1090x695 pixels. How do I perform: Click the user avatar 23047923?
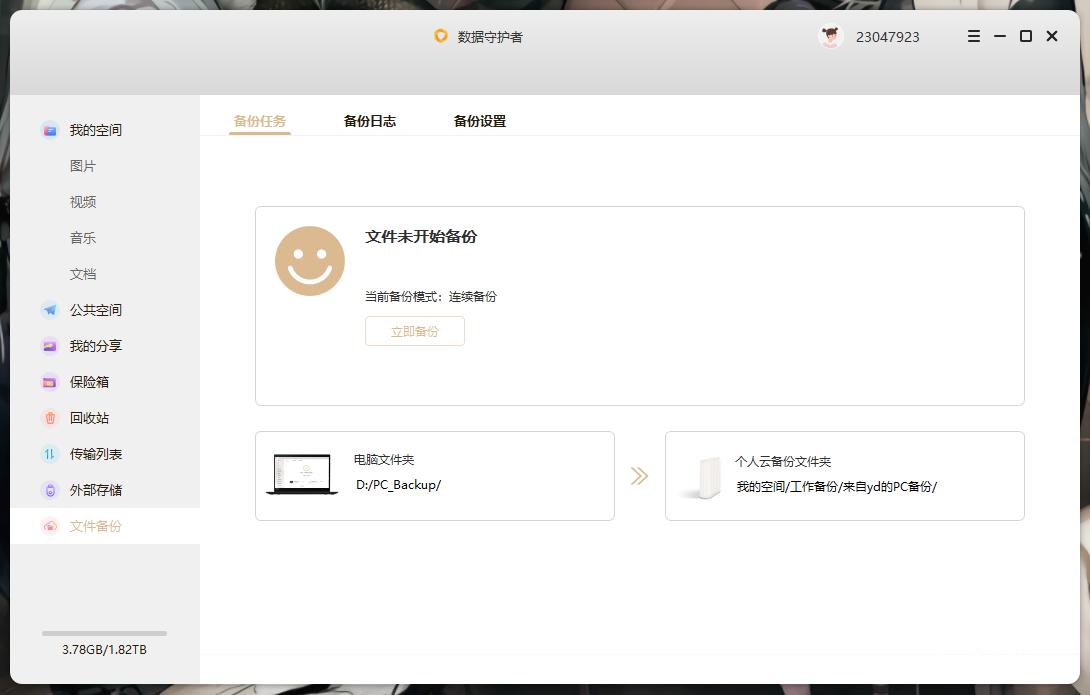pyautogui.click(x=830, y=36)
